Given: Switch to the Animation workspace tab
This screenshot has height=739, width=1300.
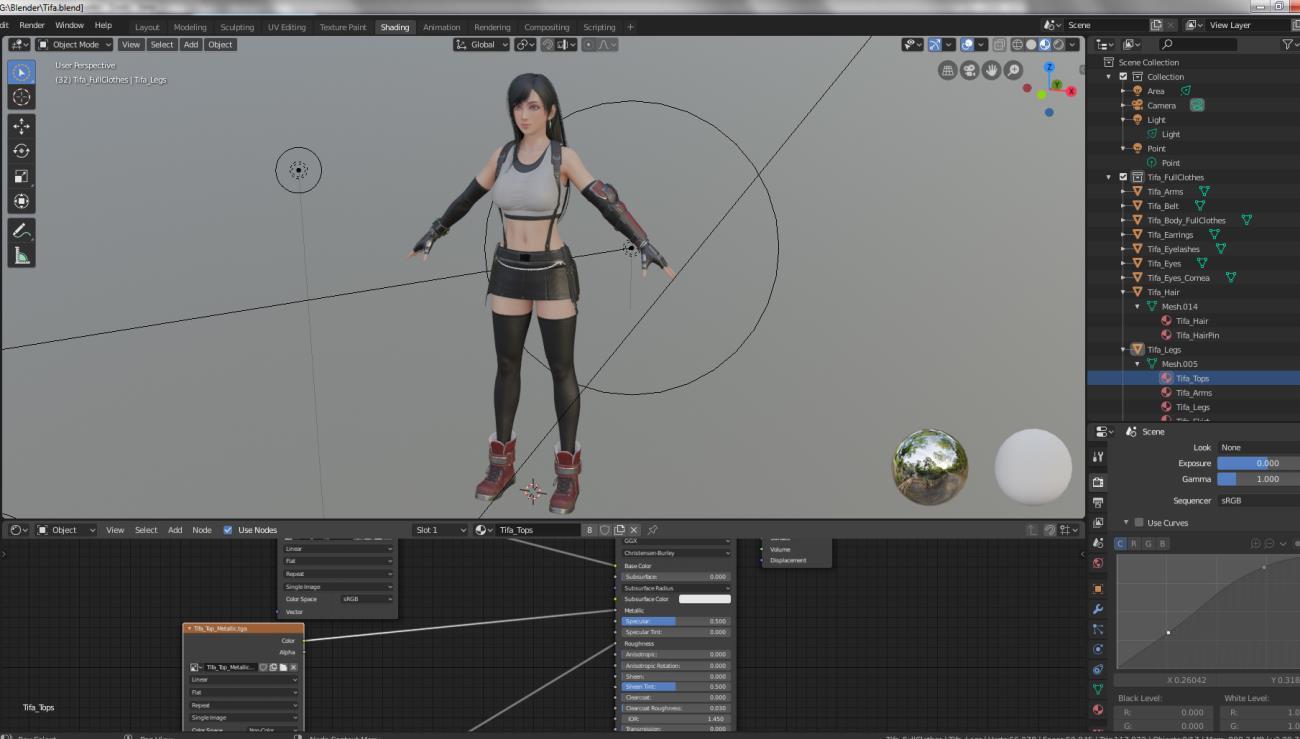Looking at the screenshot, I should (x=441, y=27).
